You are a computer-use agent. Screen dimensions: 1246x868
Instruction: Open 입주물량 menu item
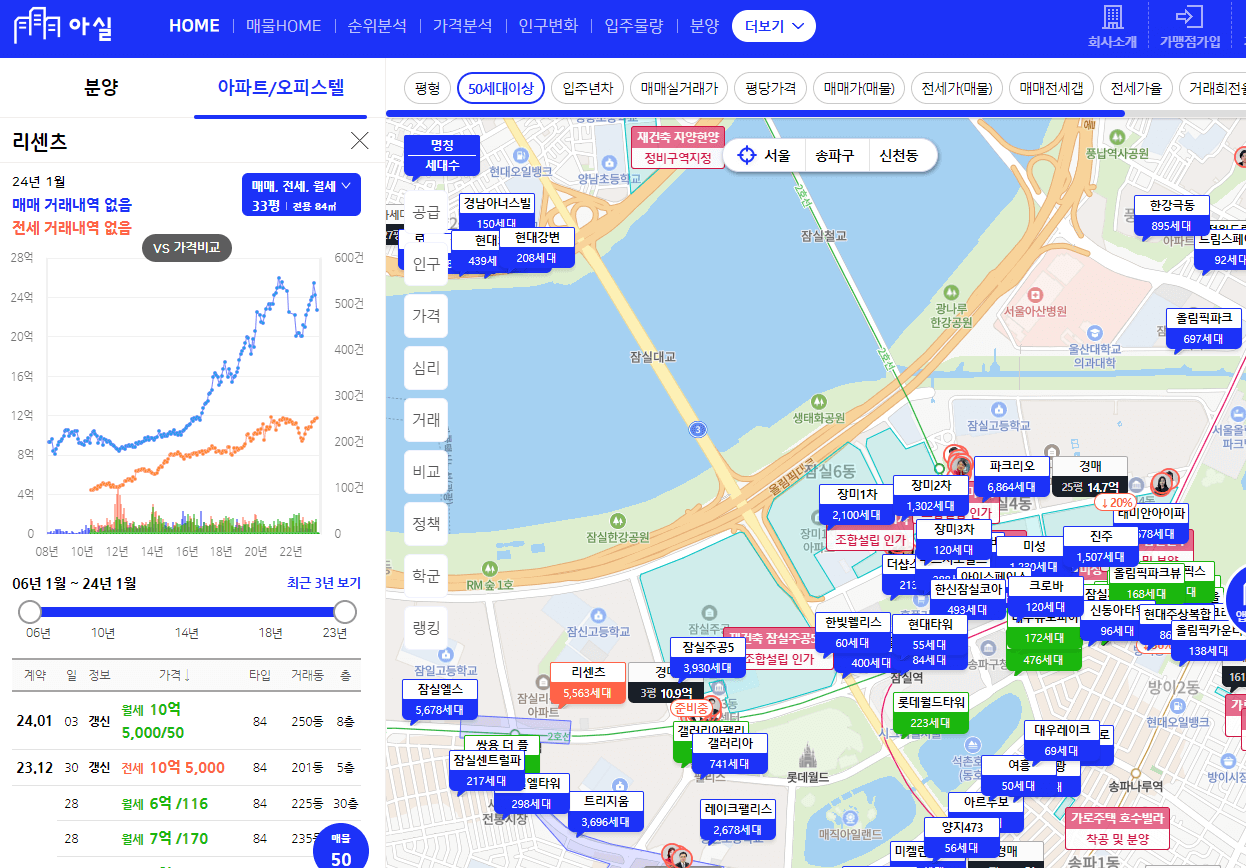(634, 26)
